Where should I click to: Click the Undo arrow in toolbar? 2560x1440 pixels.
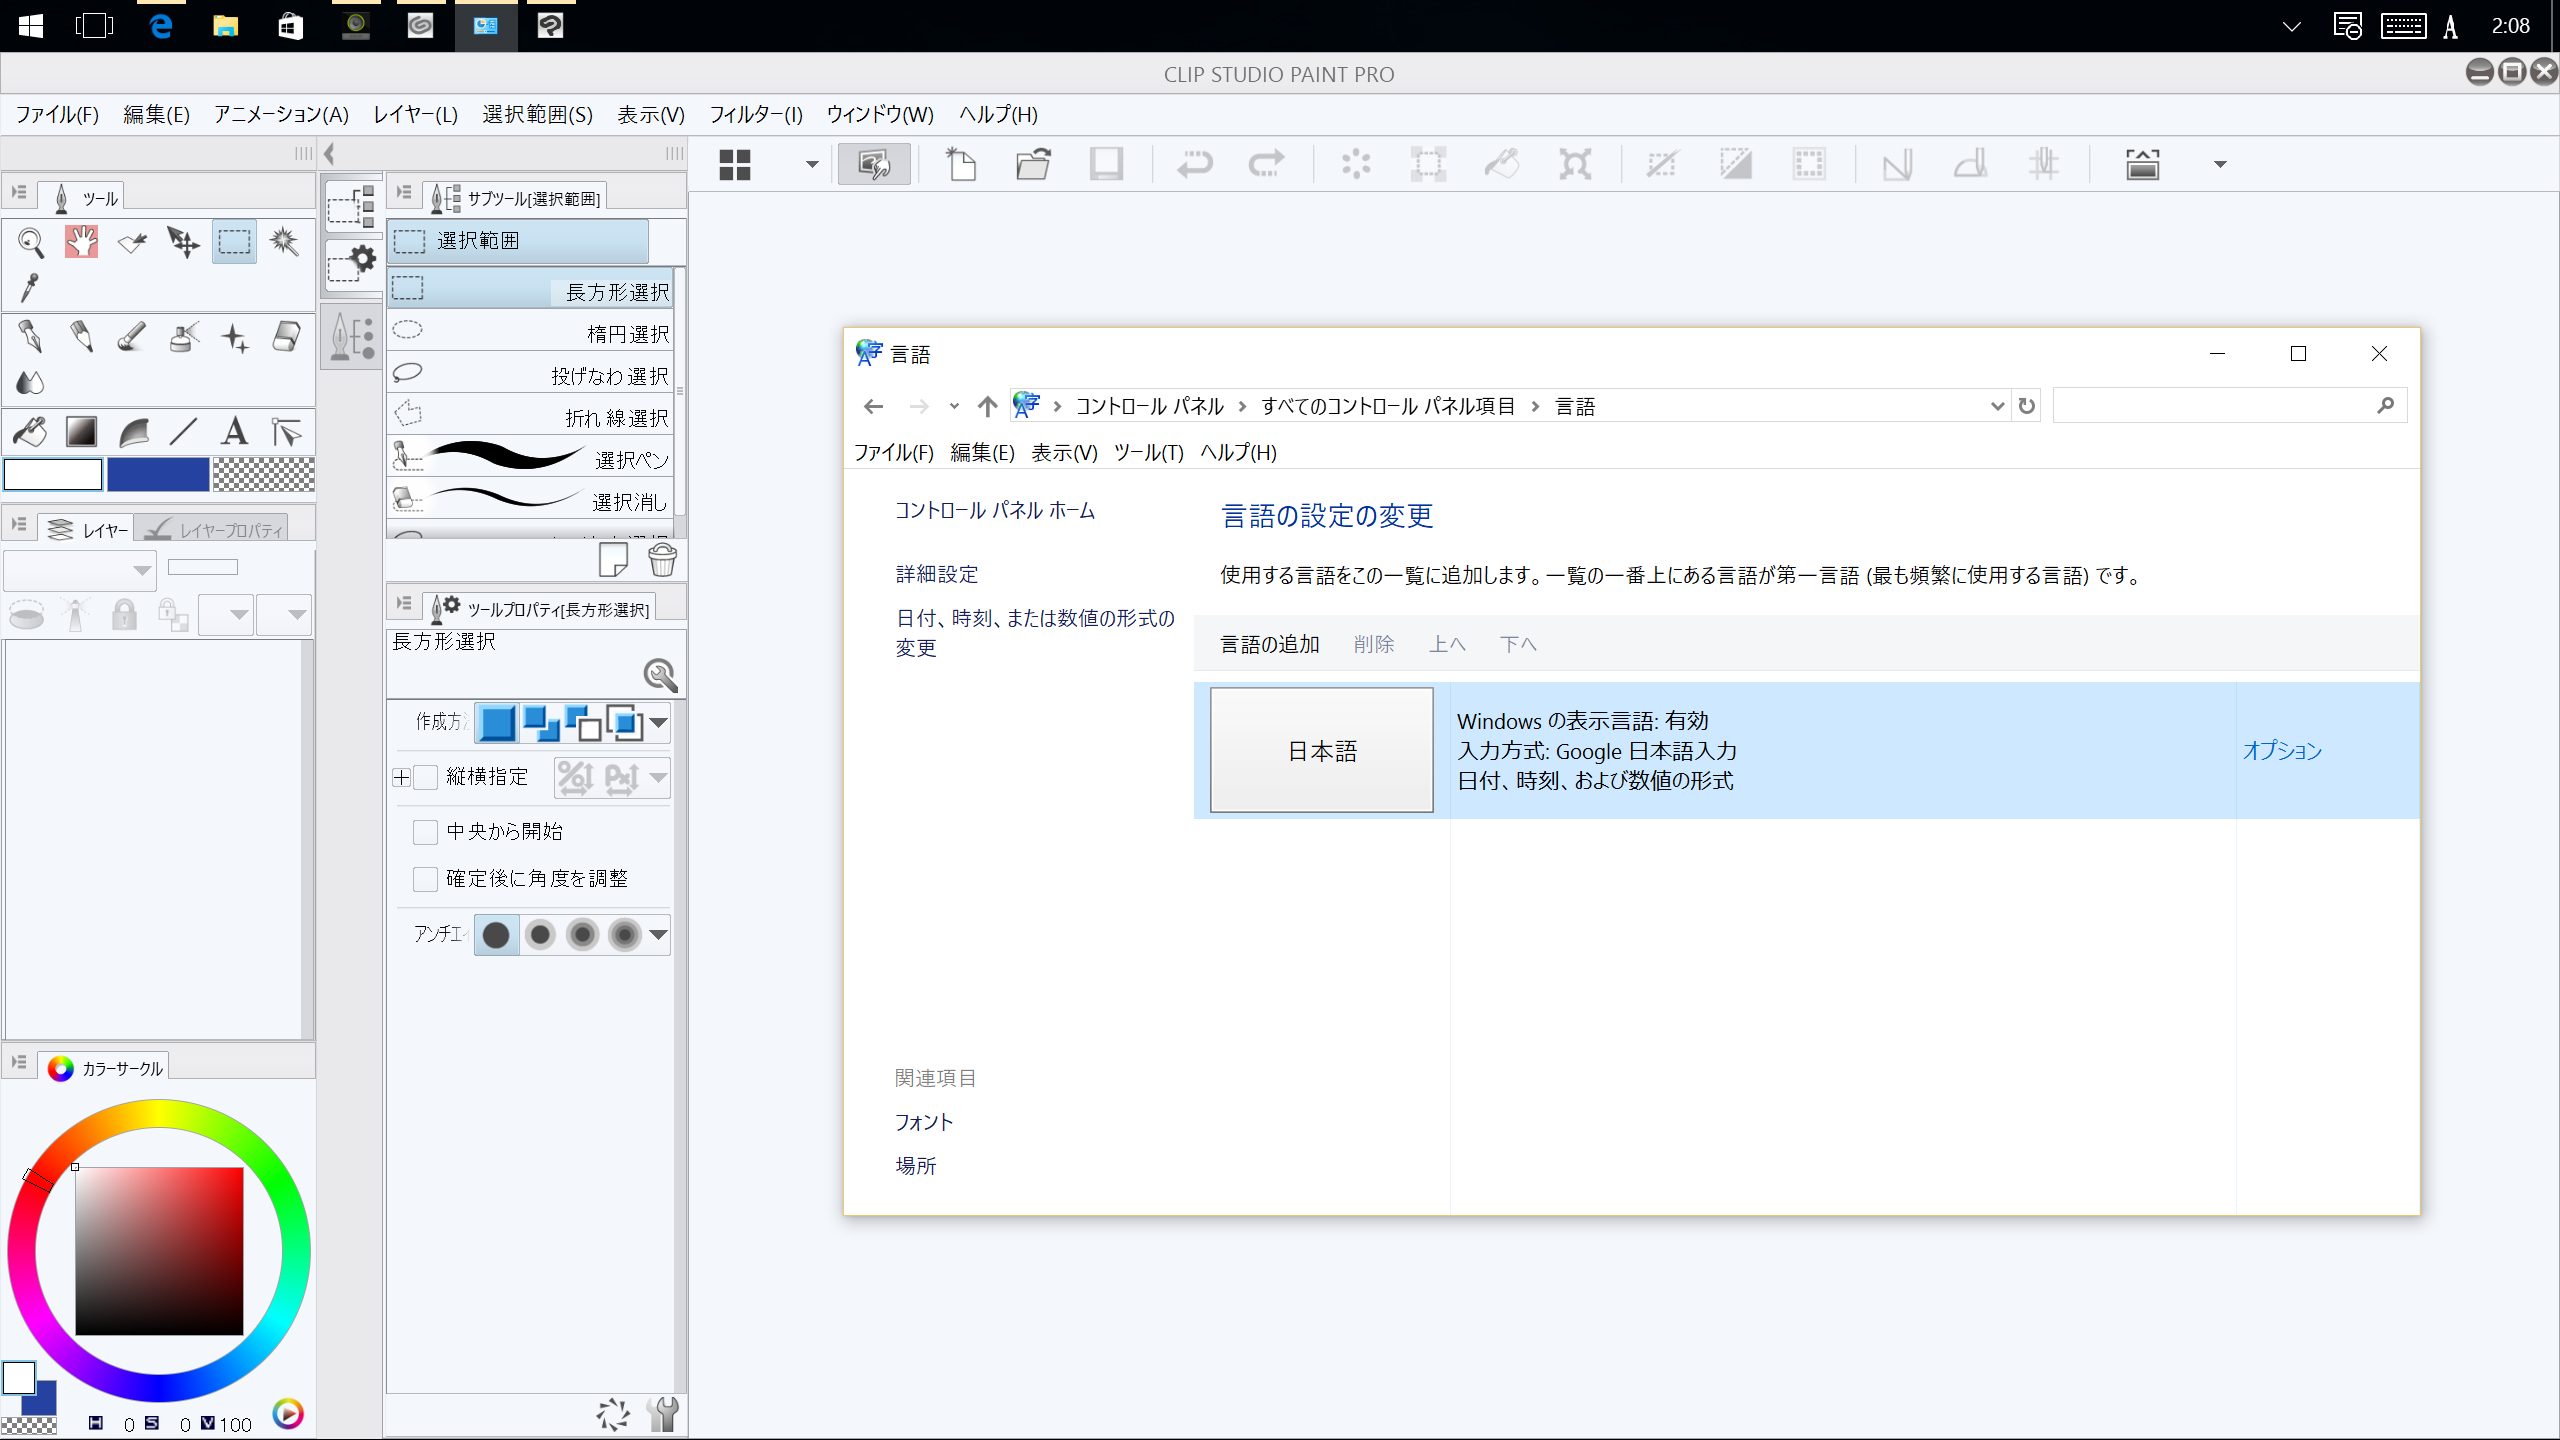pos(1194,164)
